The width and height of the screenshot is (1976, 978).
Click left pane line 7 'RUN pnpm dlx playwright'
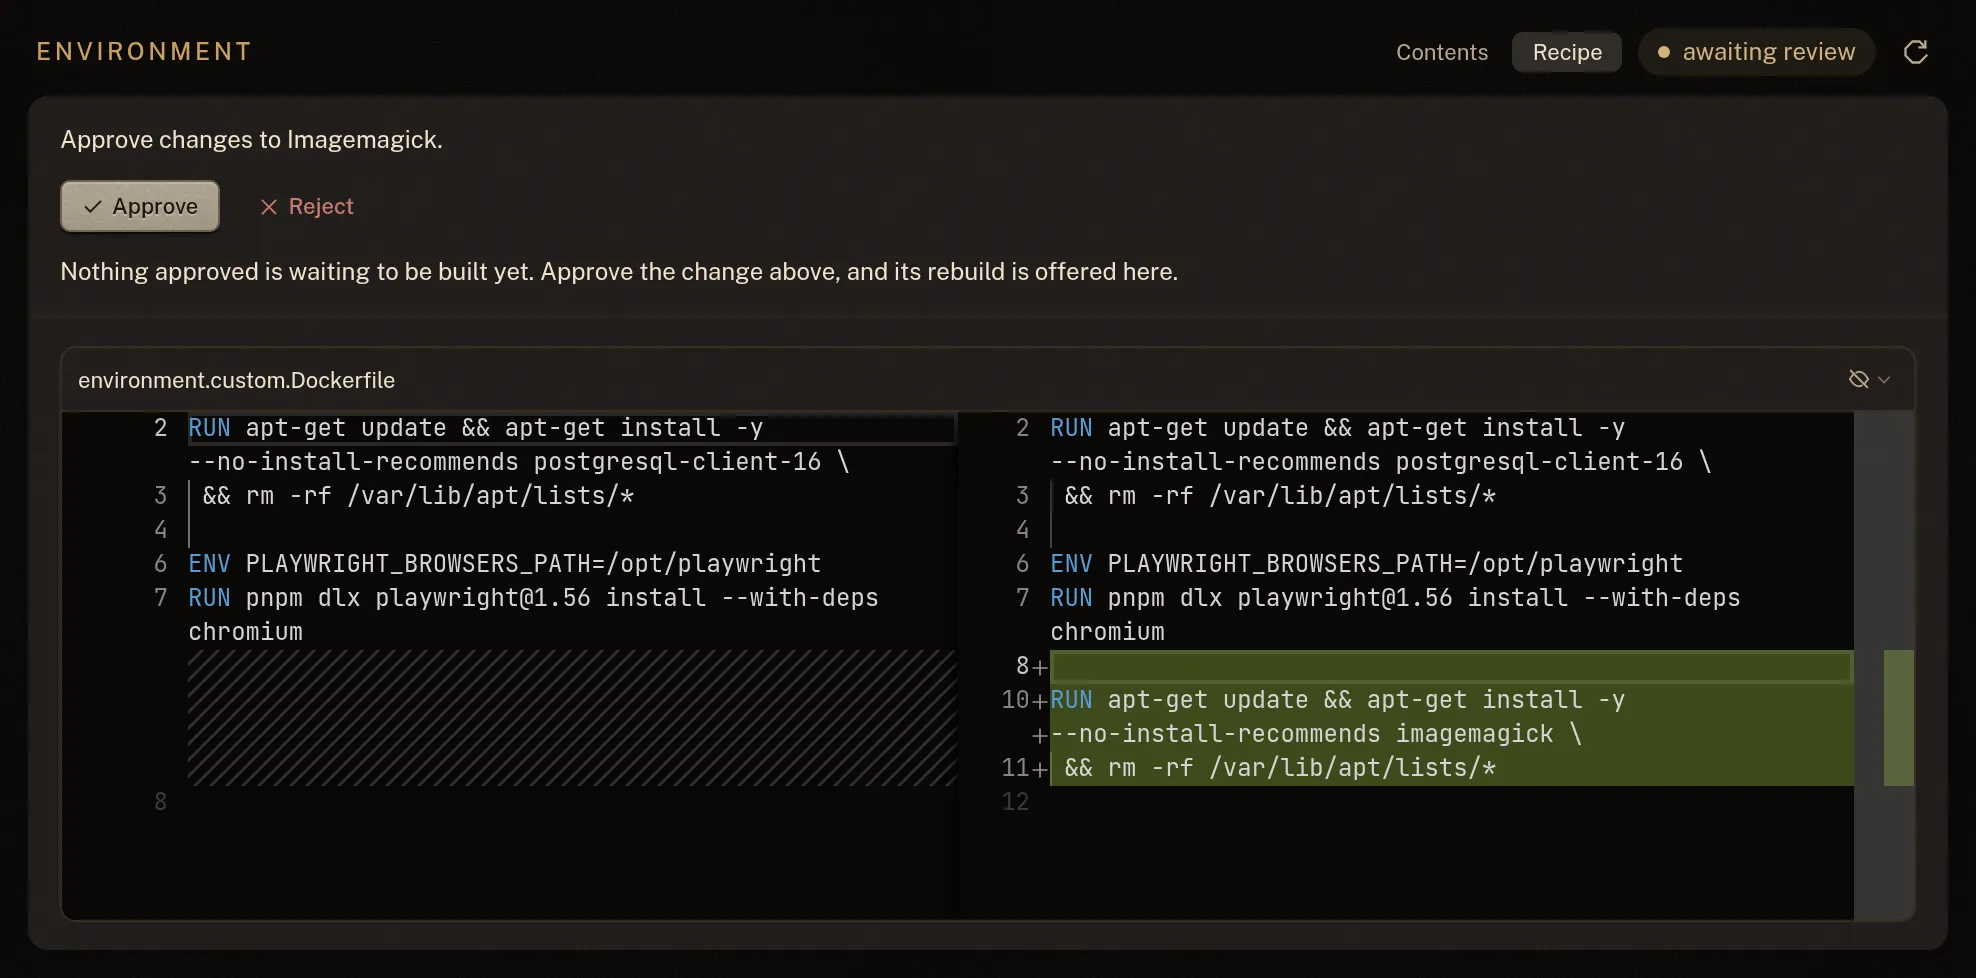coord(533,598)
